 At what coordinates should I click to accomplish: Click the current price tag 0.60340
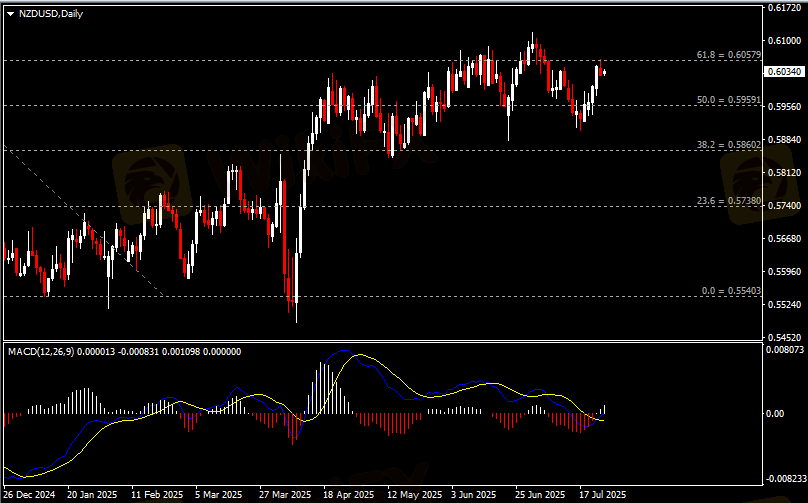[x=784, y=72]
